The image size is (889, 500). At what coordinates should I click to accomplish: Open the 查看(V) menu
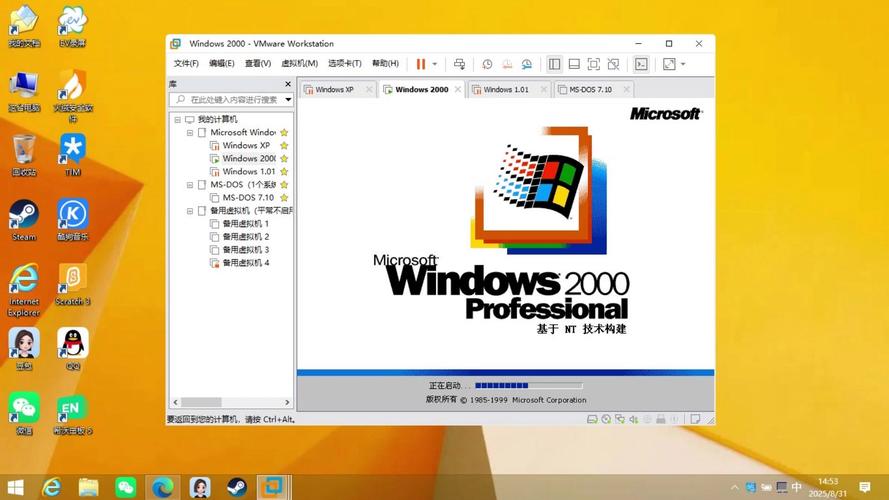click(x=258, y=63)
